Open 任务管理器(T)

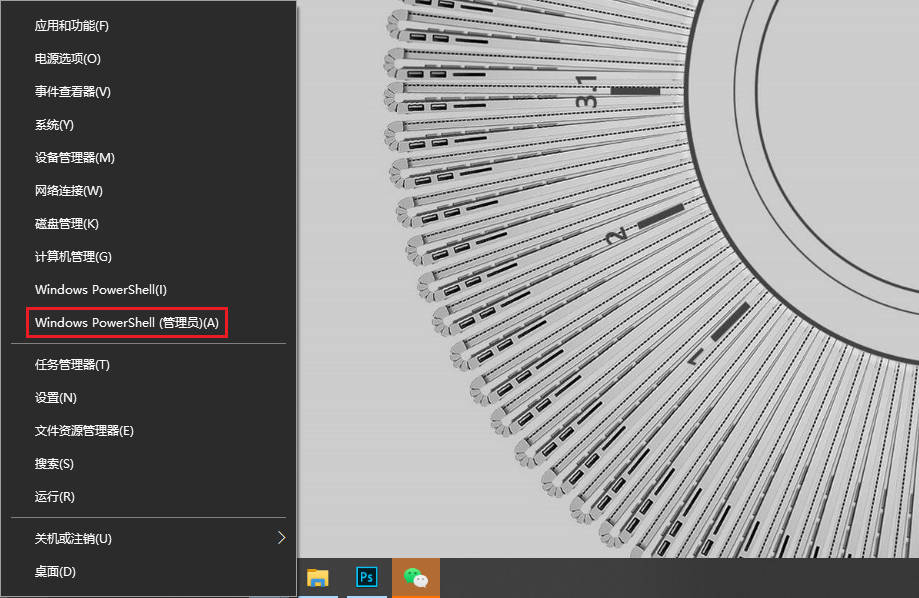pos(148,365)
